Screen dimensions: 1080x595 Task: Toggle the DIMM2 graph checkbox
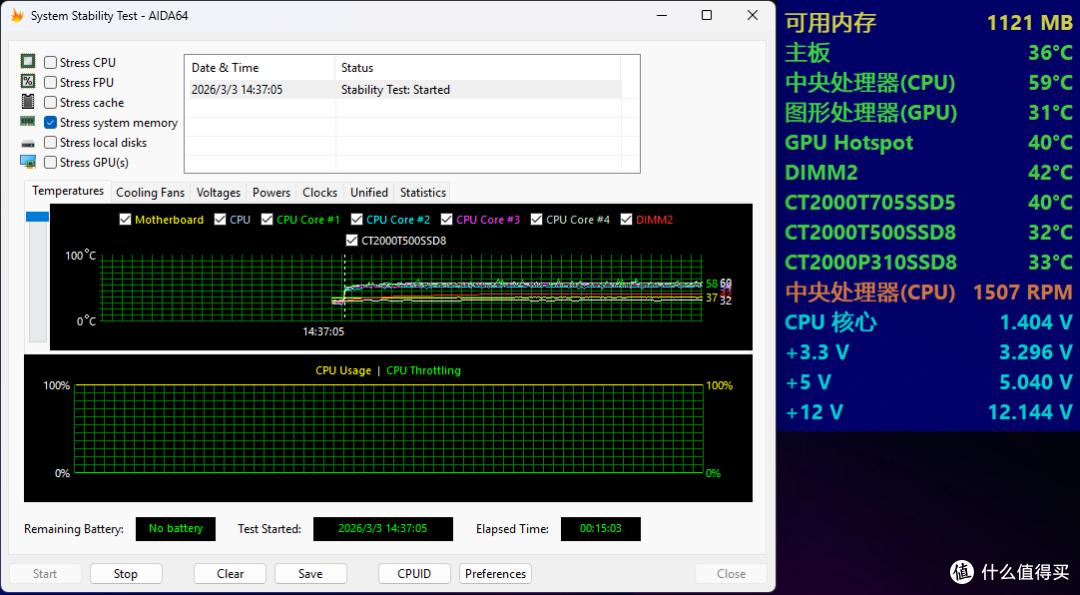click(x=626, y=220)
